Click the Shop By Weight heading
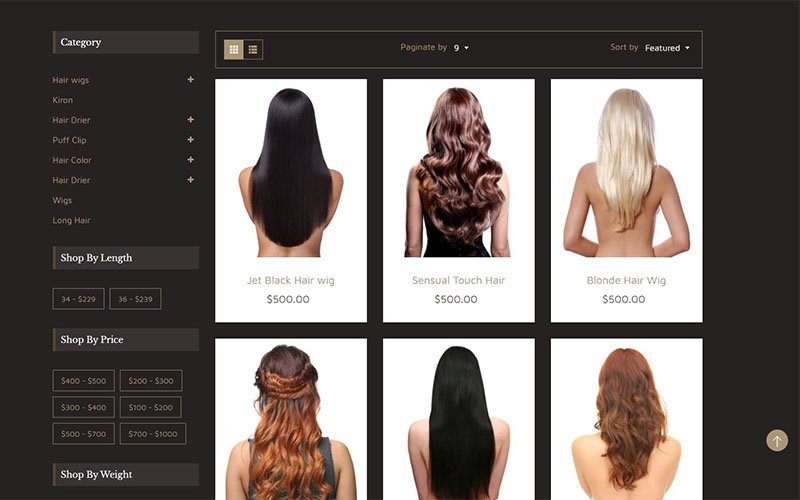 click(126, 474)
